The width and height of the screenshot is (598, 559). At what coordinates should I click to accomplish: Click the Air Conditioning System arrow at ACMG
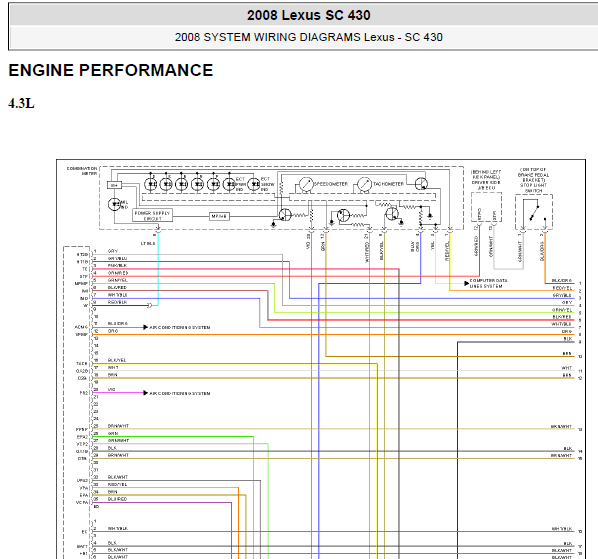(x=145, y=327)
